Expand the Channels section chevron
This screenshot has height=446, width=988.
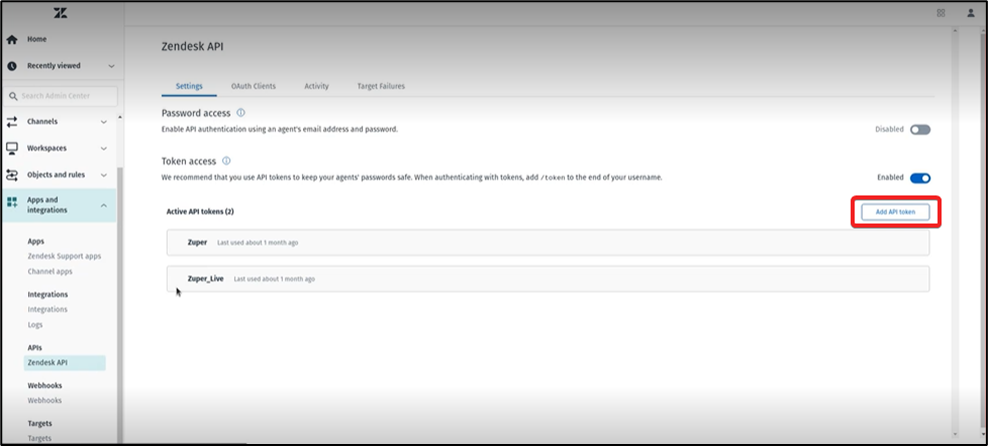104,122
